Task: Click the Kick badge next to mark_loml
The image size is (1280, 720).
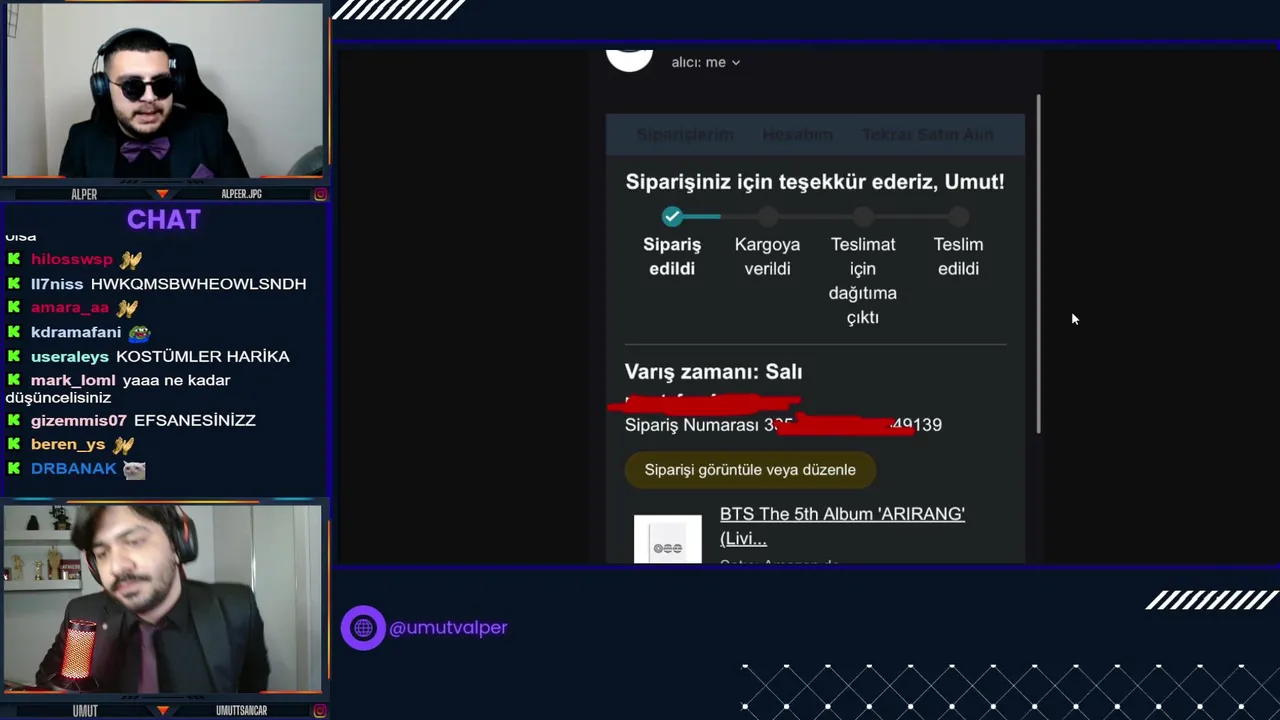Action: [x=14, y=380]
